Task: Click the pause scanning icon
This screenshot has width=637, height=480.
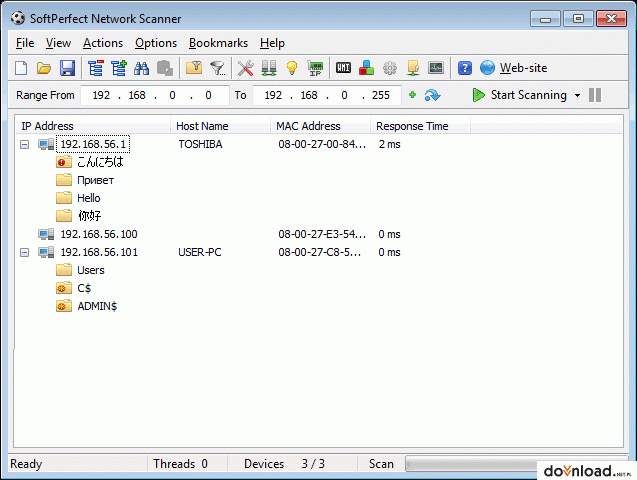Action: click(x=595, y=95)
